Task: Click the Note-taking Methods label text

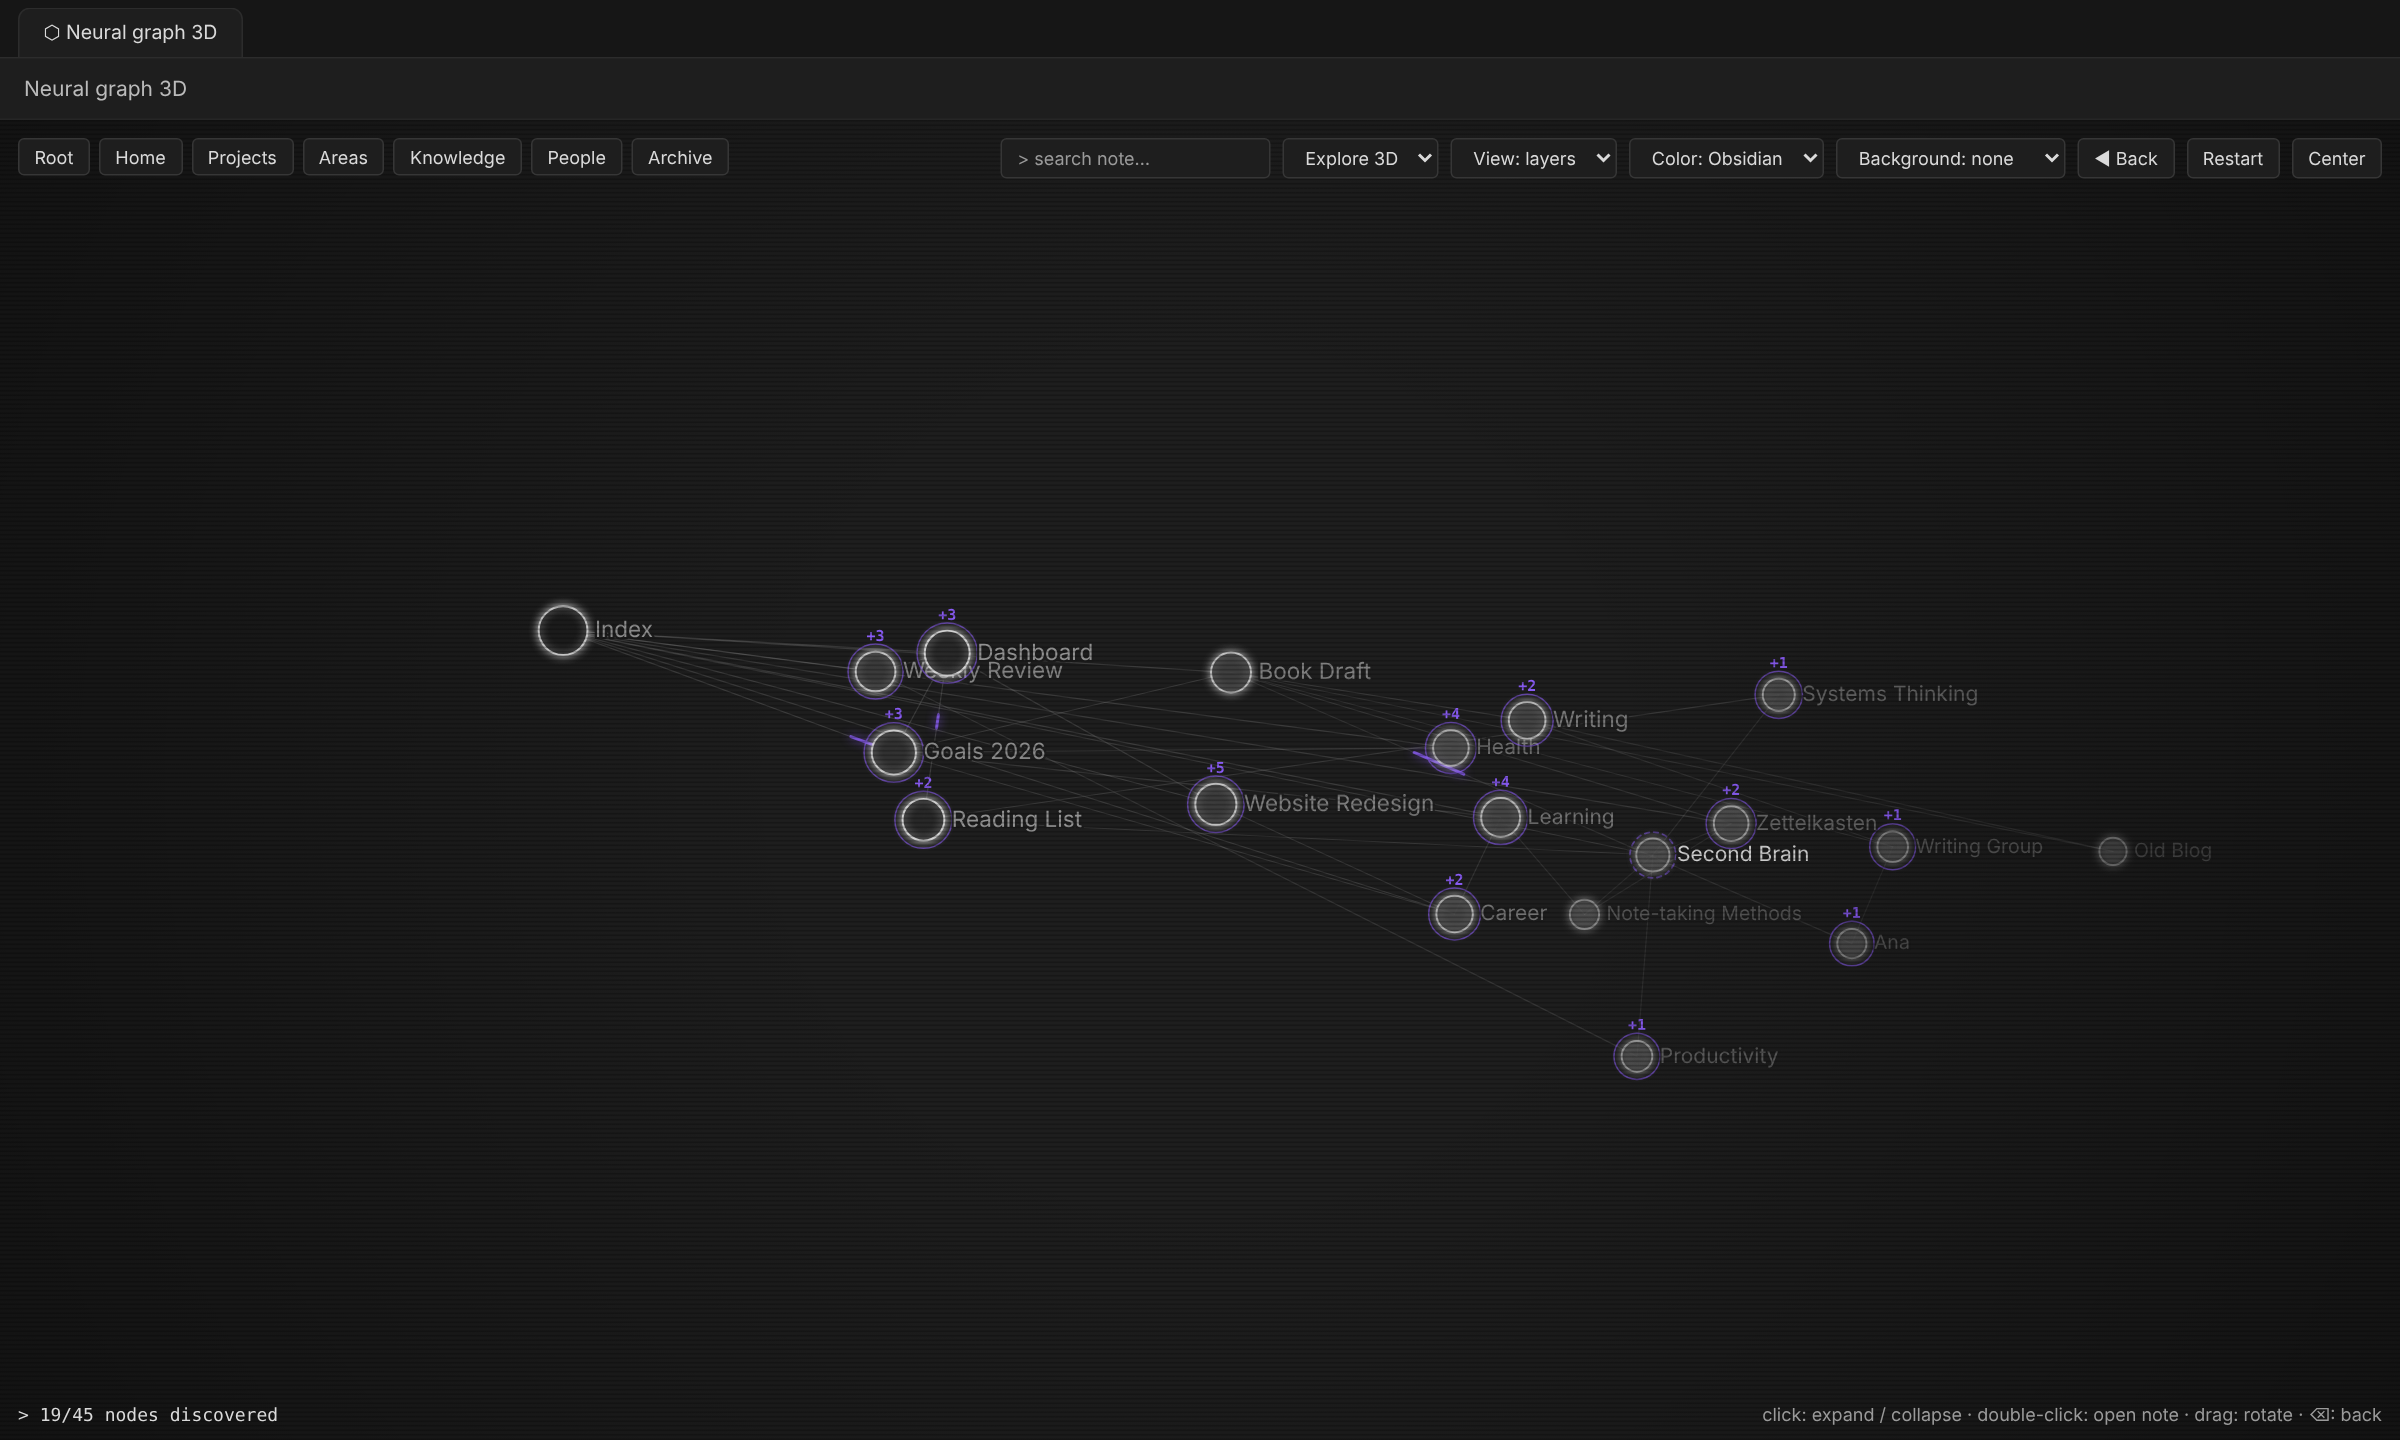Action: (x=1703, y=913)
